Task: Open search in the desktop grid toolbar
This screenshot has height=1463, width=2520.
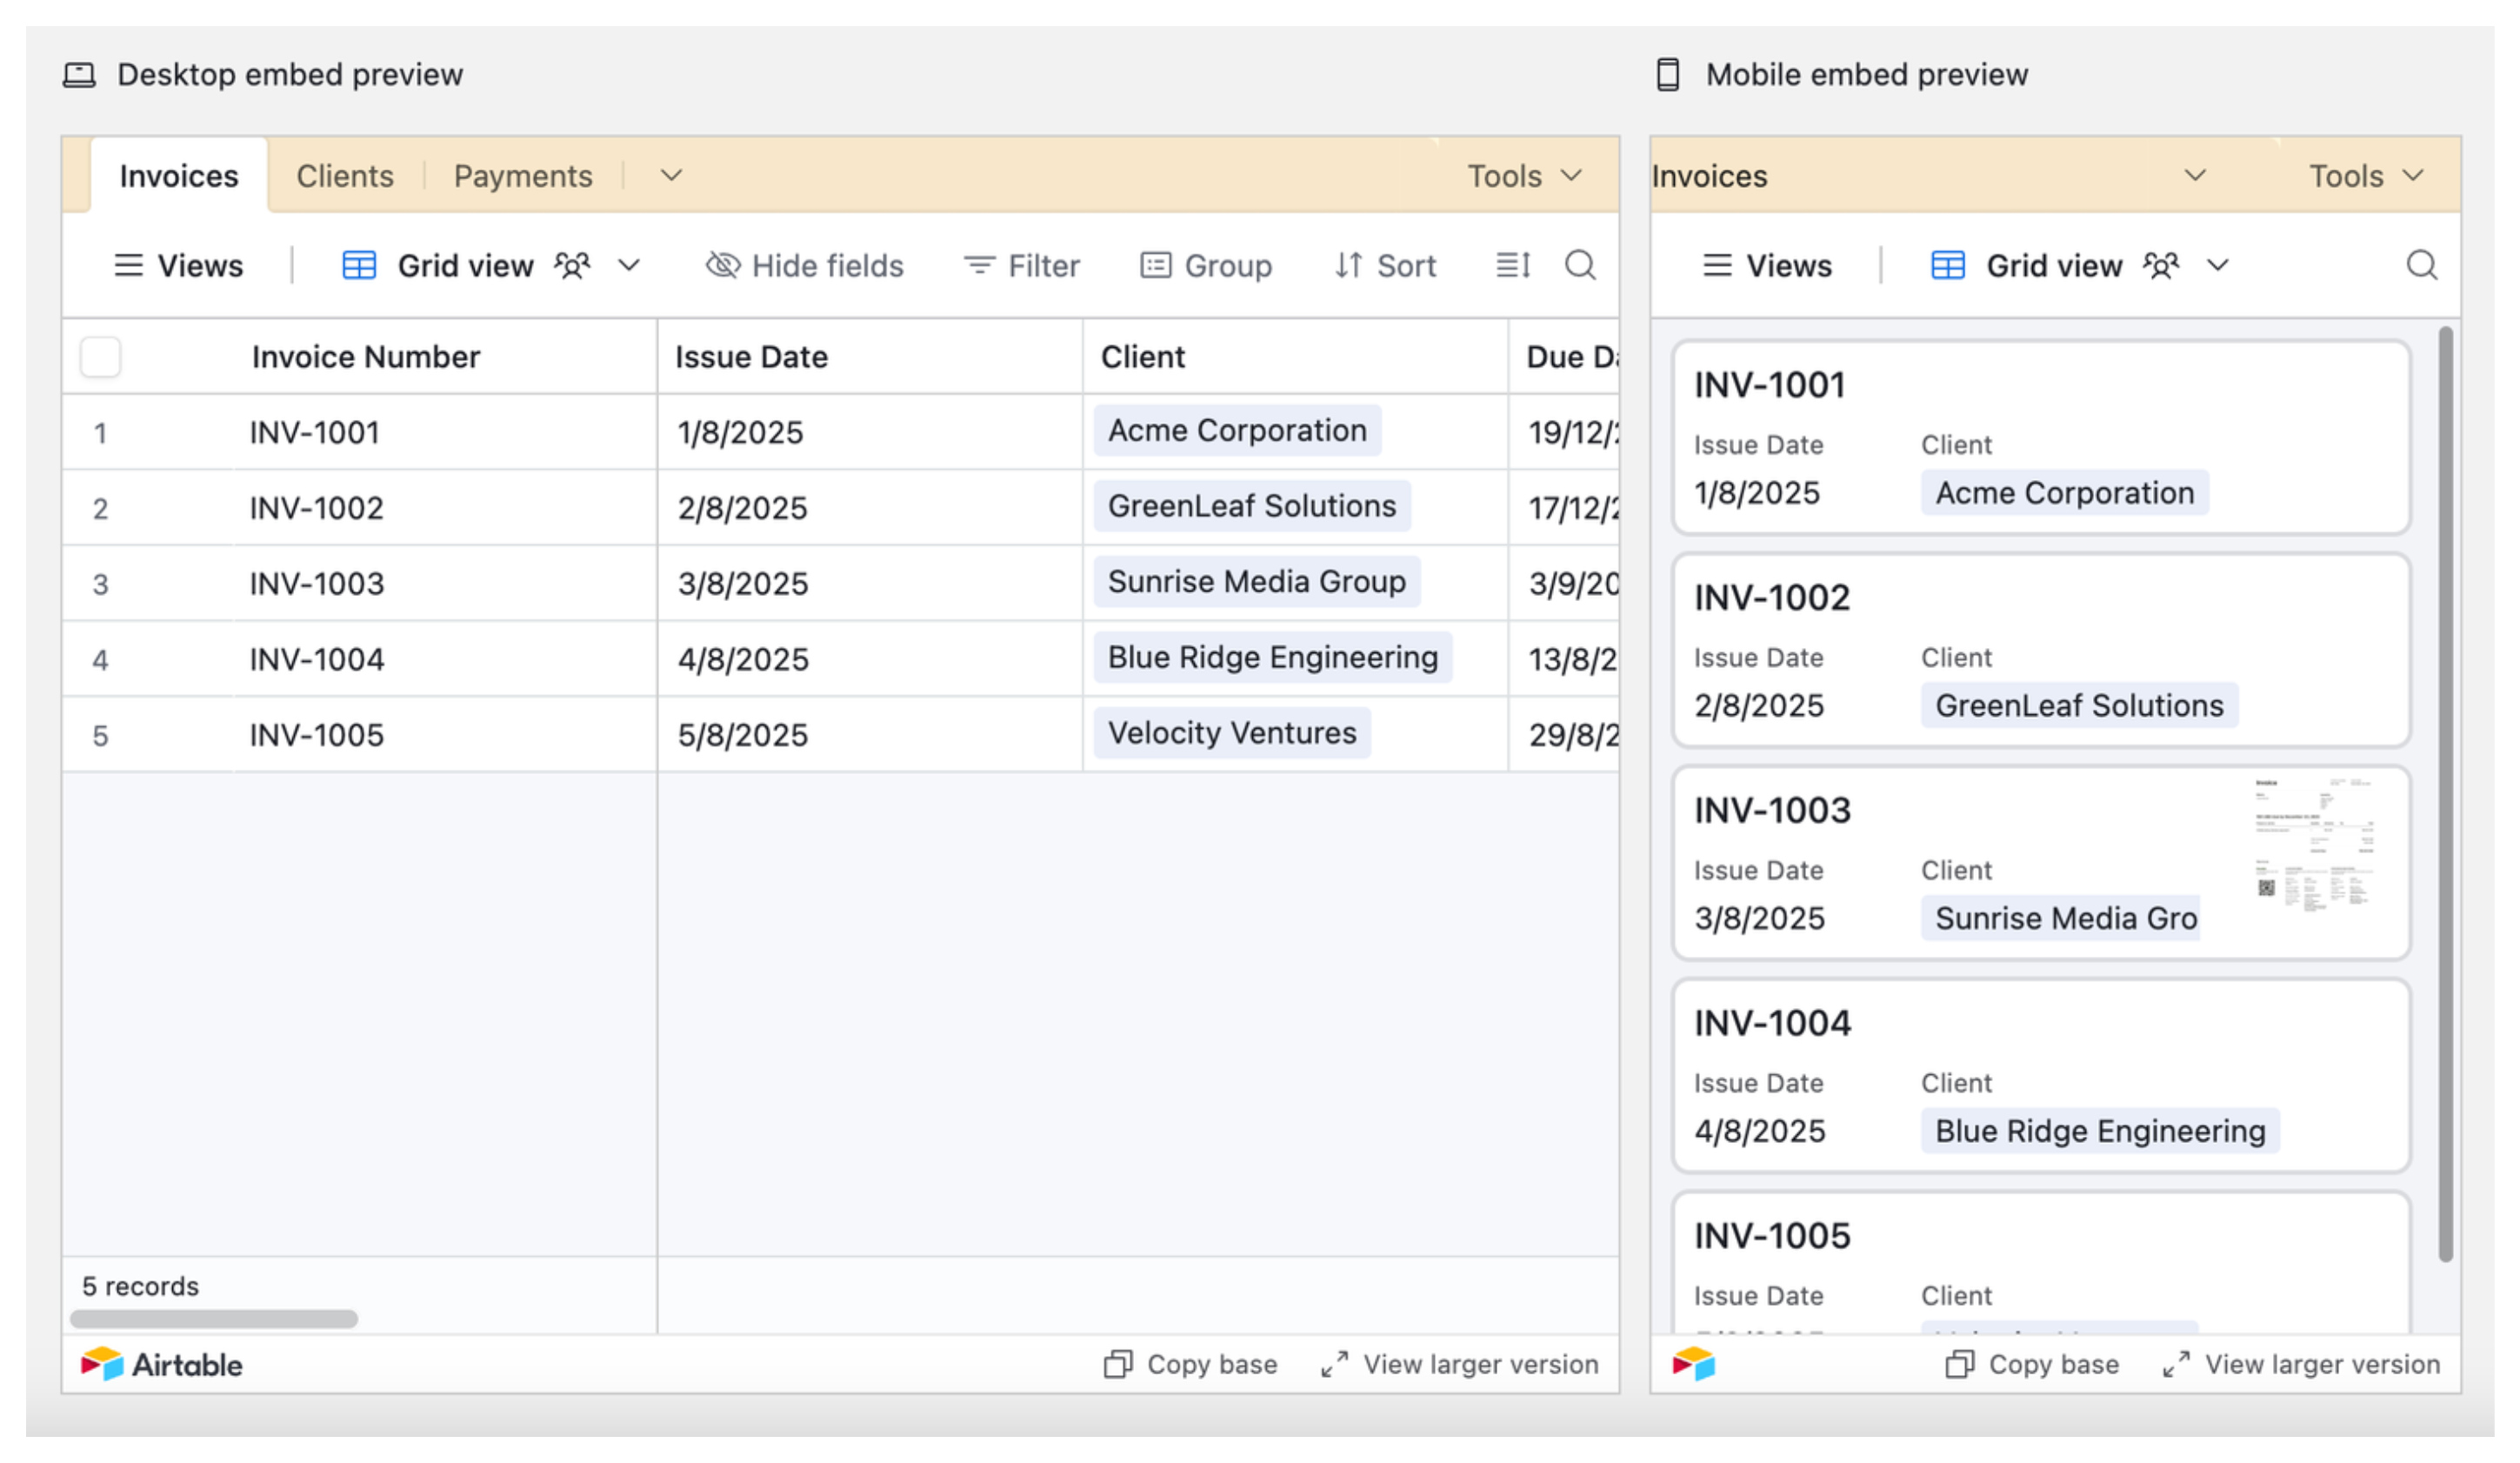Action: [x=1581, y=265]
